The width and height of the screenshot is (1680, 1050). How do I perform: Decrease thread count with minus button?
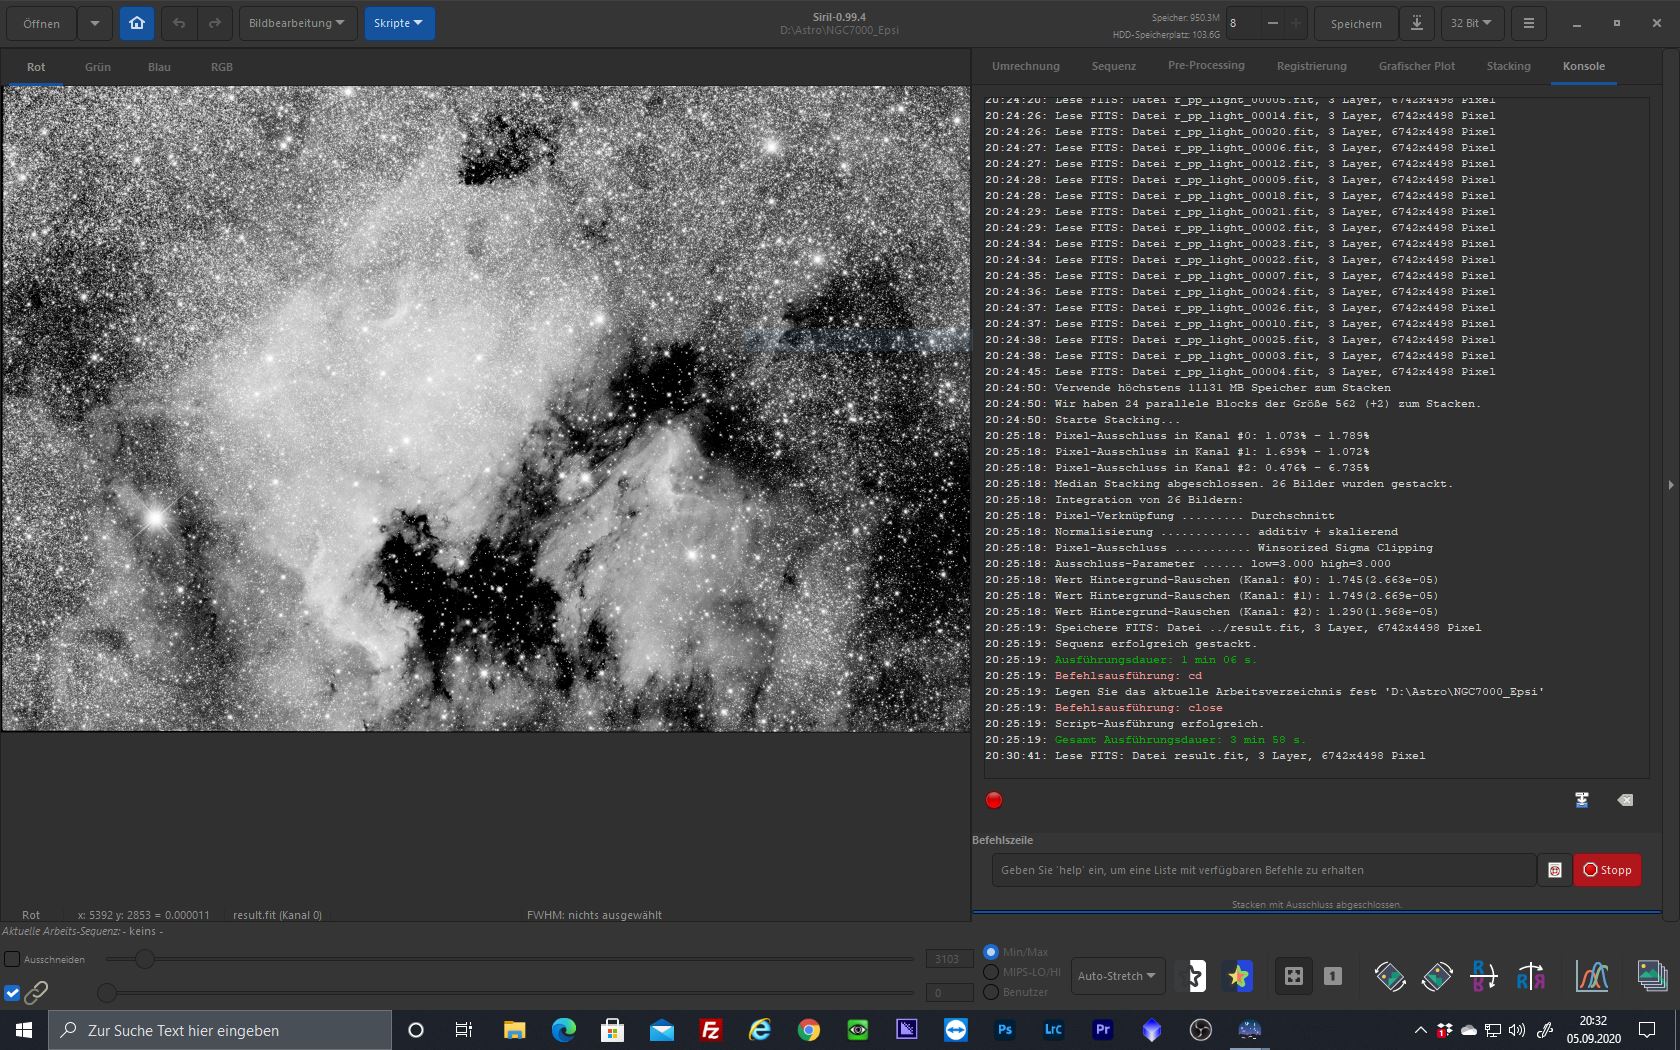click(1272, 23)
